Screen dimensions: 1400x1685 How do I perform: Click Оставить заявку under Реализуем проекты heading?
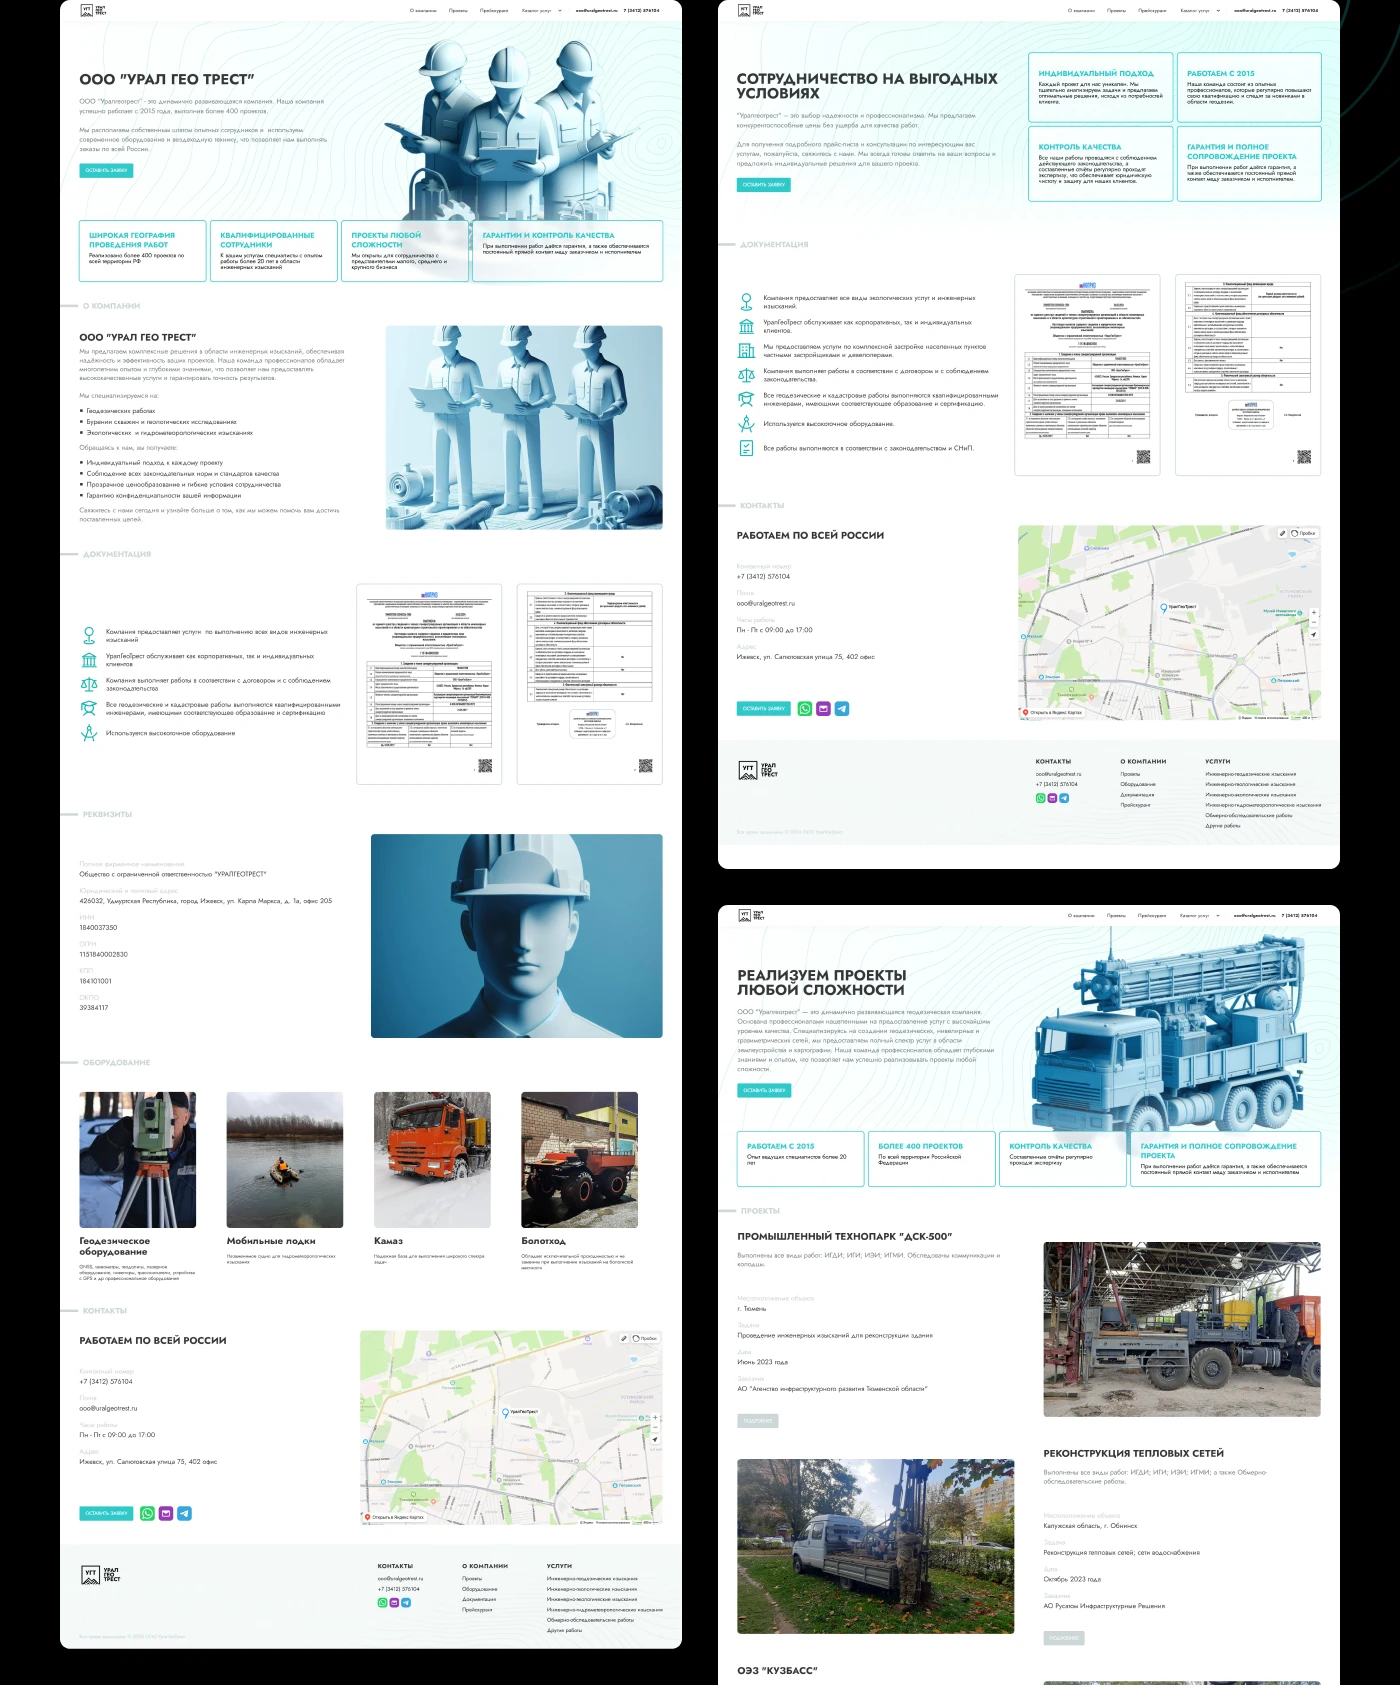(764, 1090)
